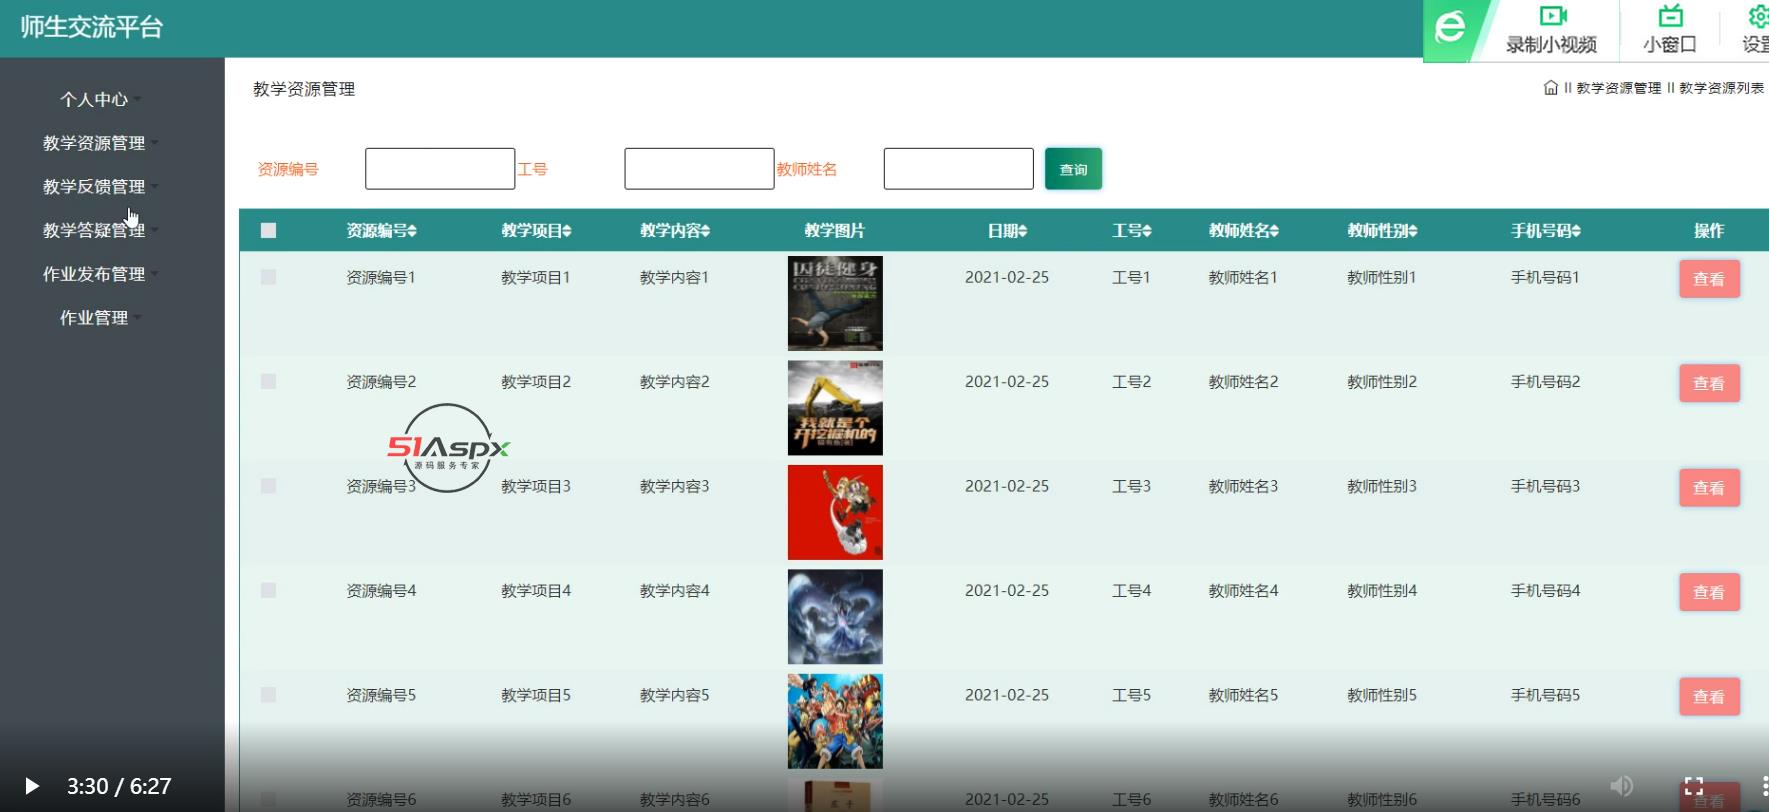Toggle the select-all checkbox in table header

(268, 231)
